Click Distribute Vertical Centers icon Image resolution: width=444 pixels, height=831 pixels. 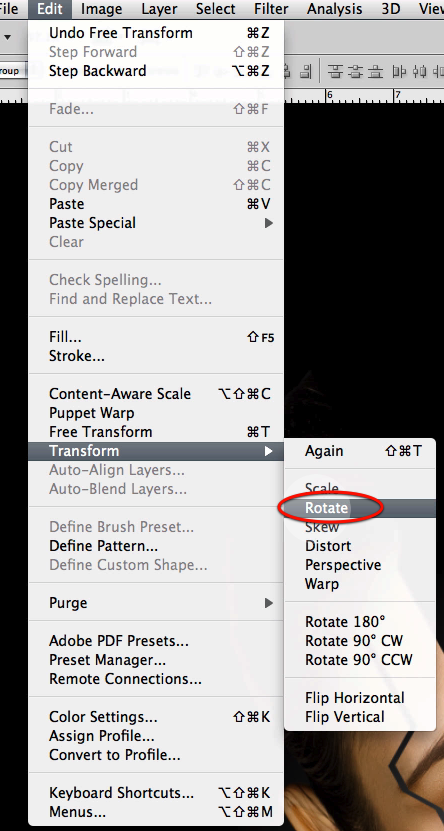pos(356,71)
